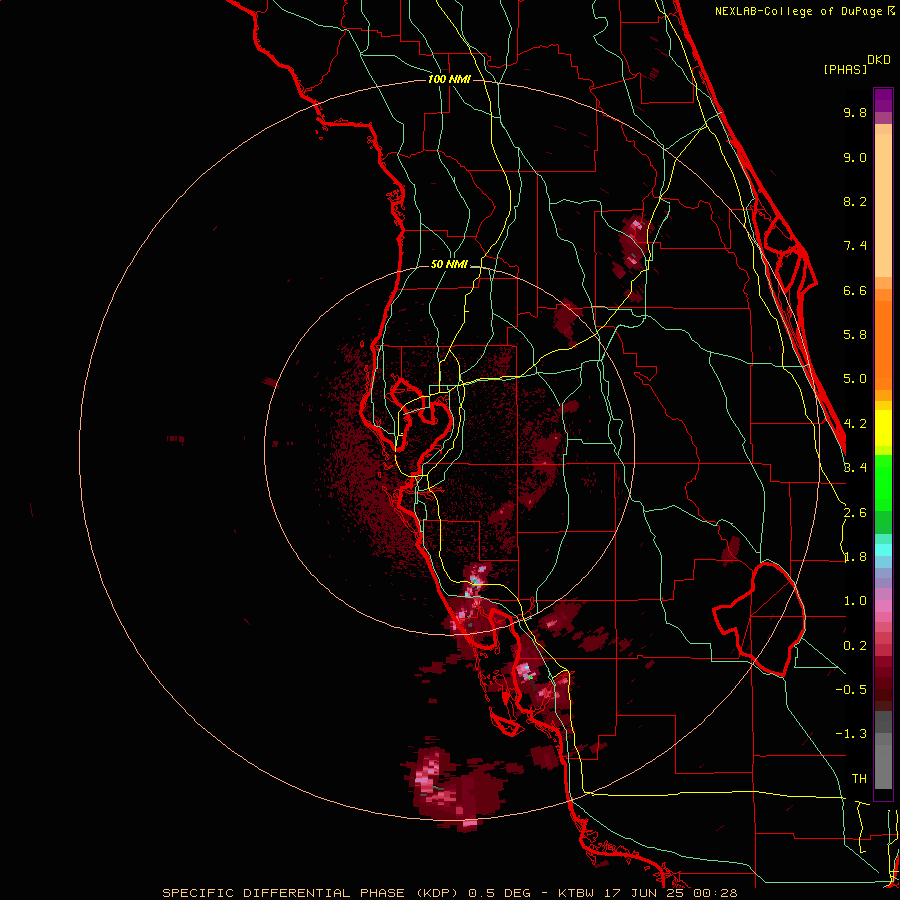Select the 0.2 color scale value

coord(855,646)
